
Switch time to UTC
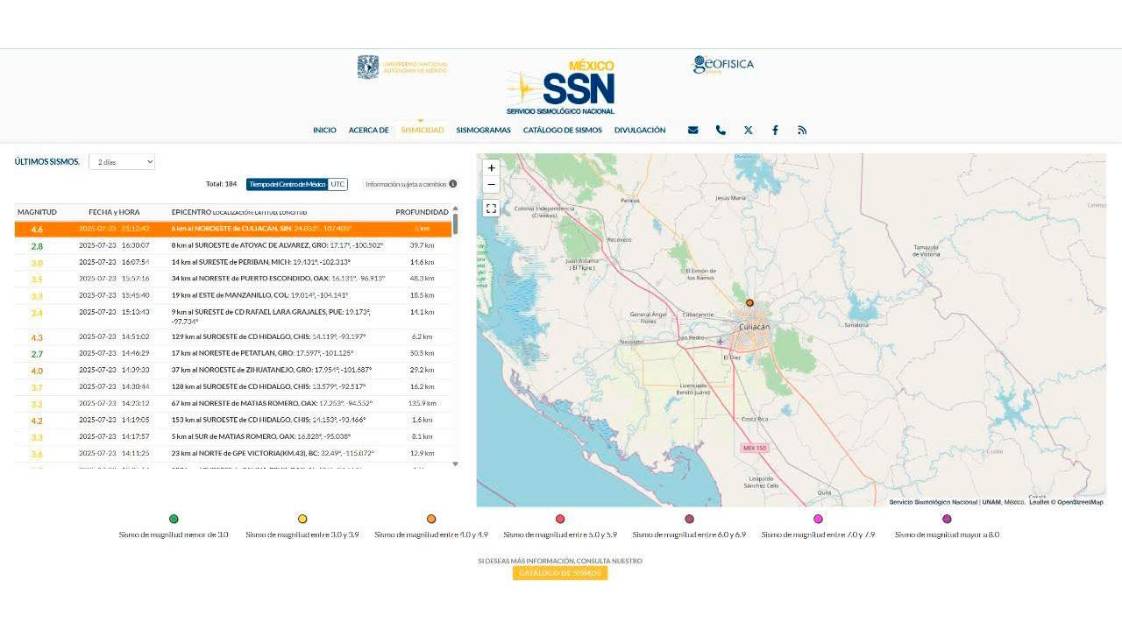(x=338, y=184)
